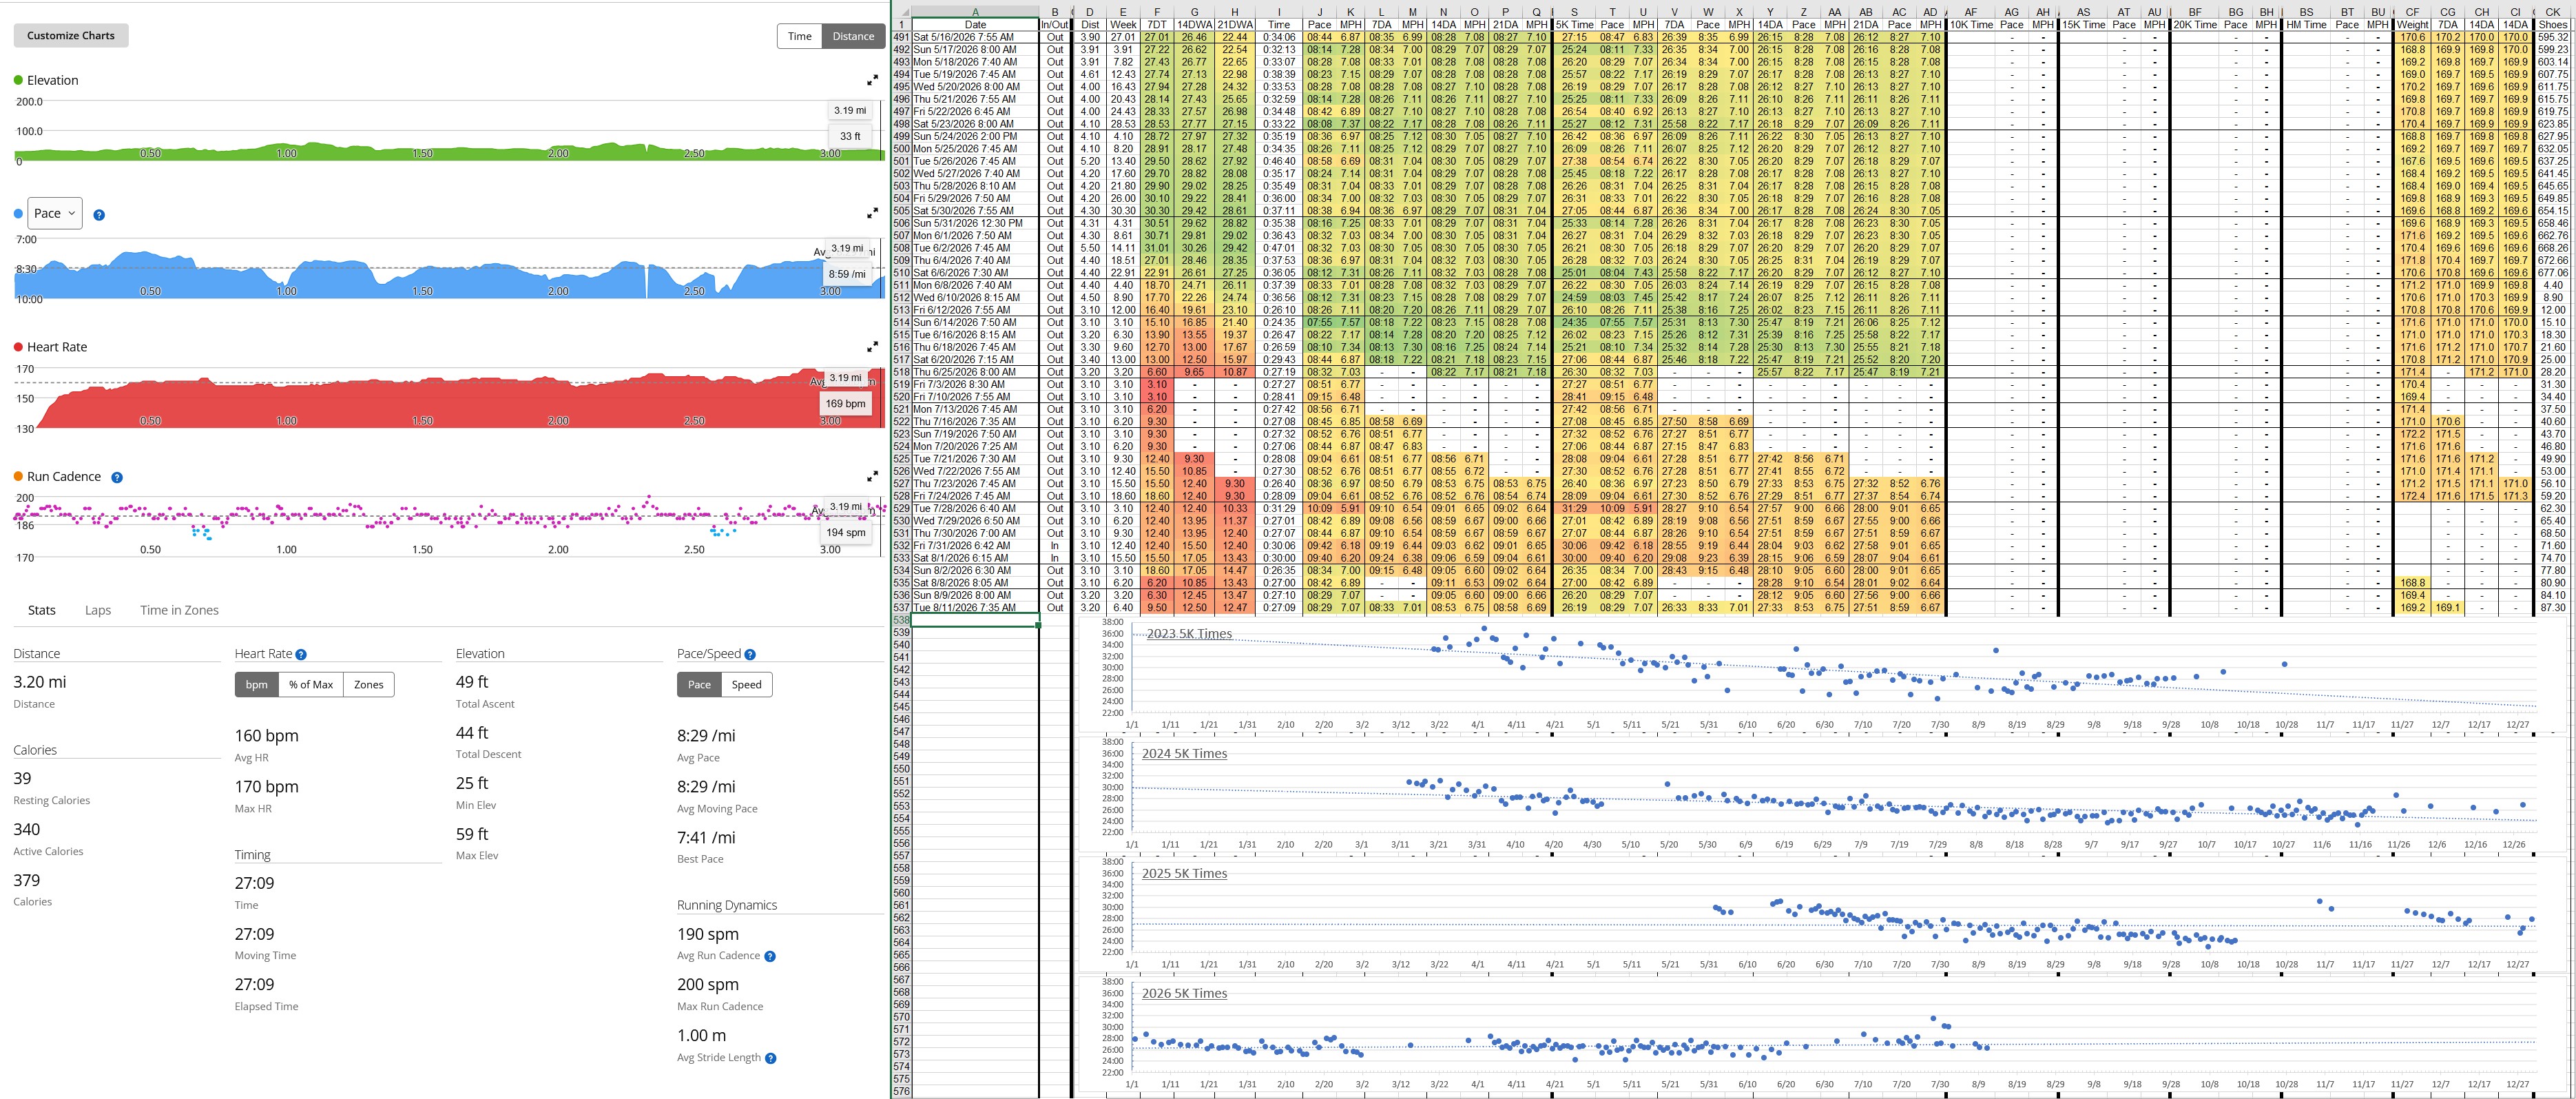This screenshot has height=1099, width=2576.
Task: Open Heart Rate stats help icon
Action: (301, 654)
